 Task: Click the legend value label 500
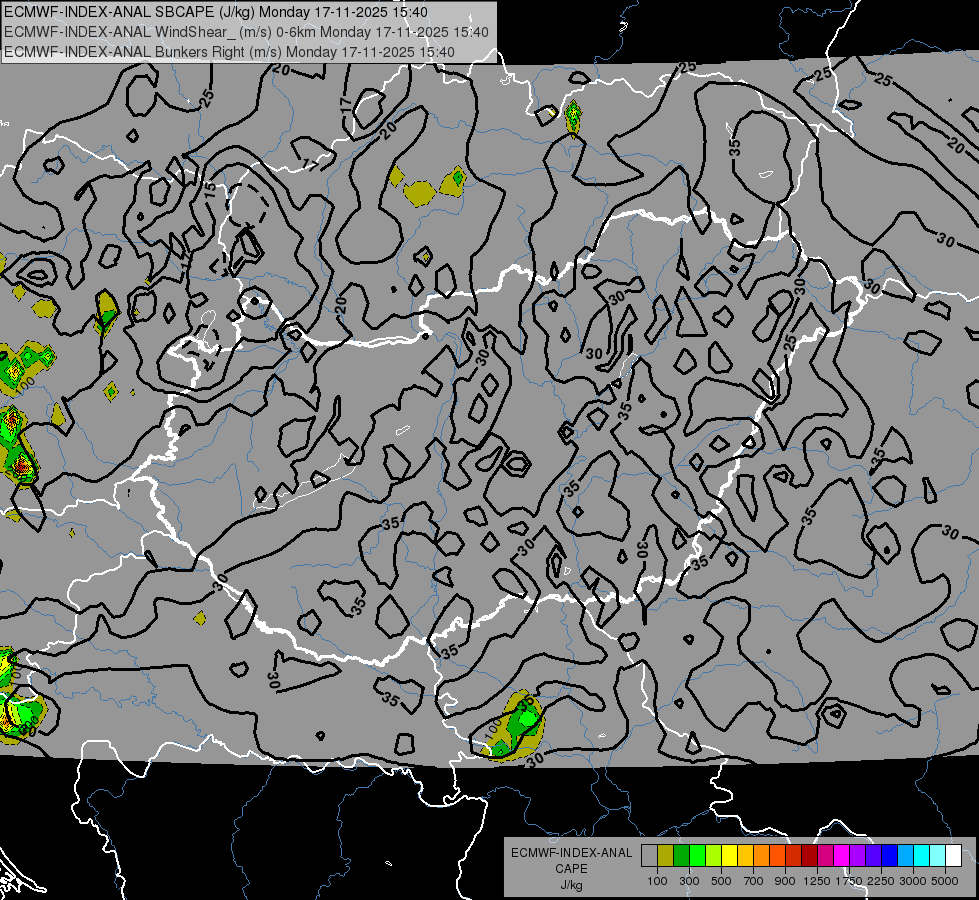[x=721, y=882]
